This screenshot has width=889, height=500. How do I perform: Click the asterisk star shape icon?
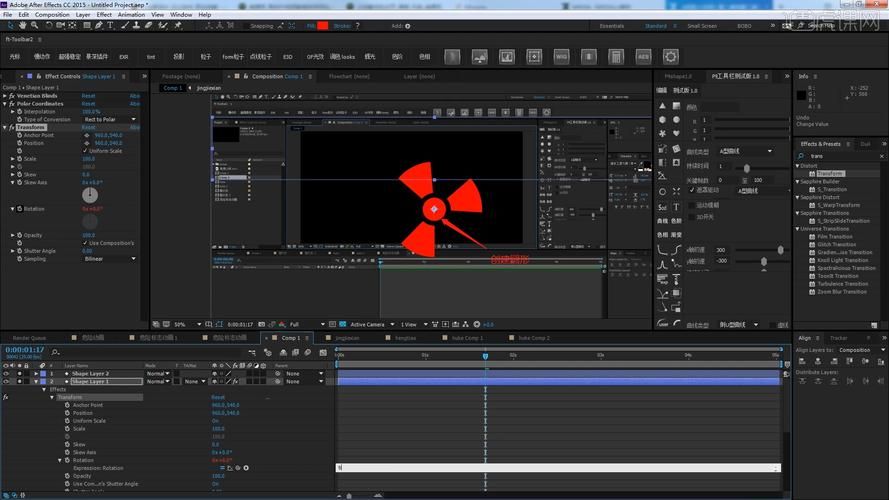coord(662,133)
